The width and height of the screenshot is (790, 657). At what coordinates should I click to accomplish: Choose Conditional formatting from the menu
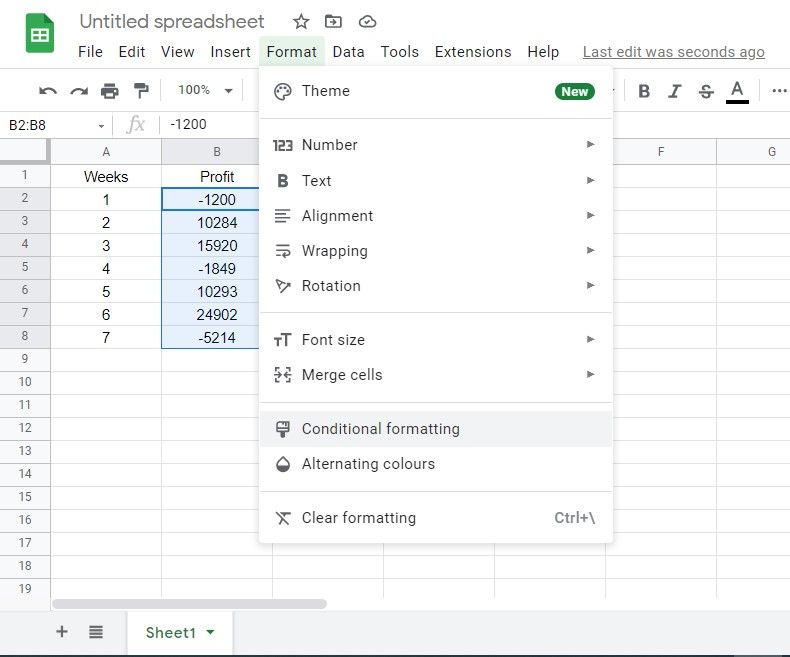(x=380, y=429)
